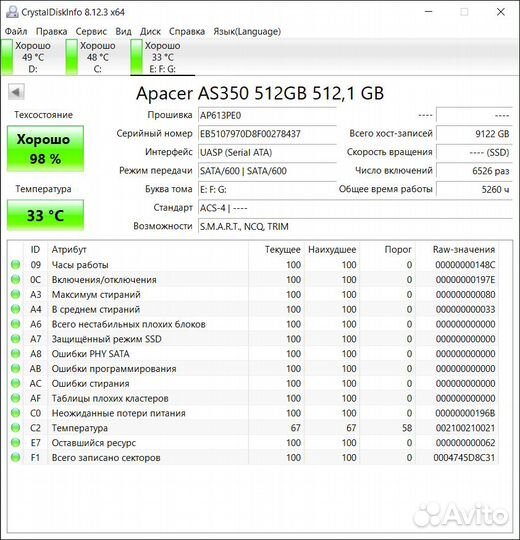Minimize the CrystalDiskInfo window
Viewport: 520px width, 540px height.
[x=428, y=12]
